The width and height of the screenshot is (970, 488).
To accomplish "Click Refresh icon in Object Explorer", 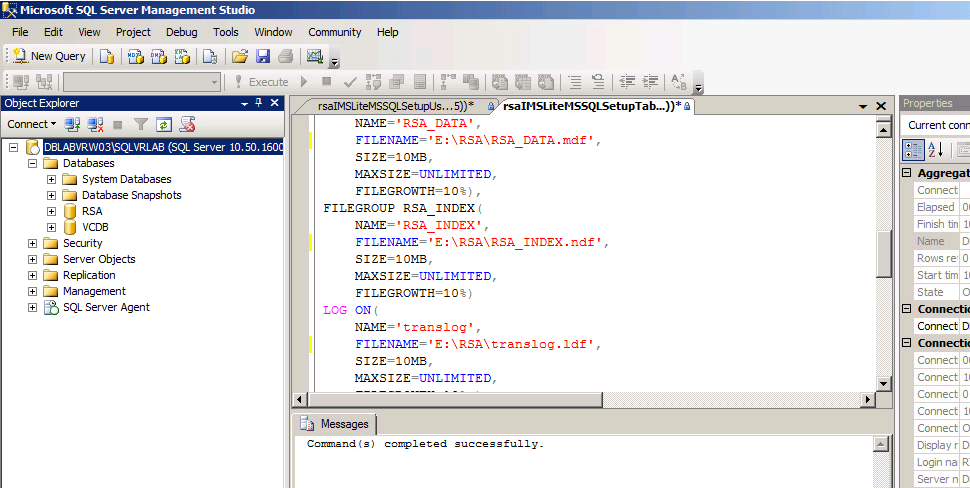I will (163, 124).
